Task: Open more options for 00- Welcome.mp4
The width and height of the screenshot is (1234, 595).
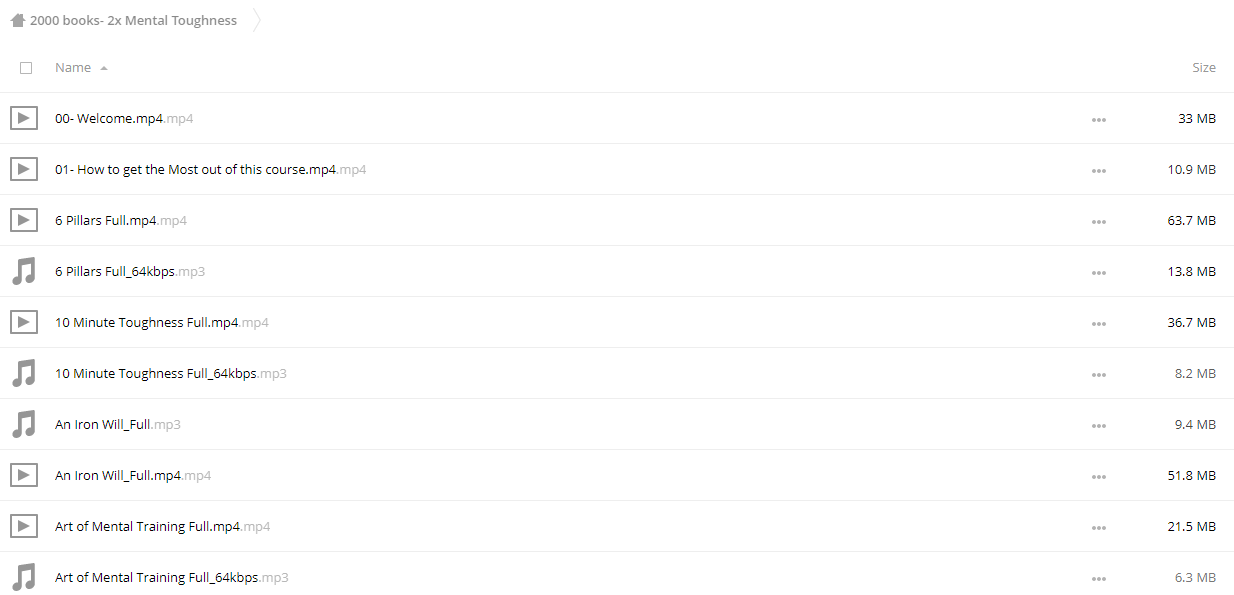Action: 1099,119
